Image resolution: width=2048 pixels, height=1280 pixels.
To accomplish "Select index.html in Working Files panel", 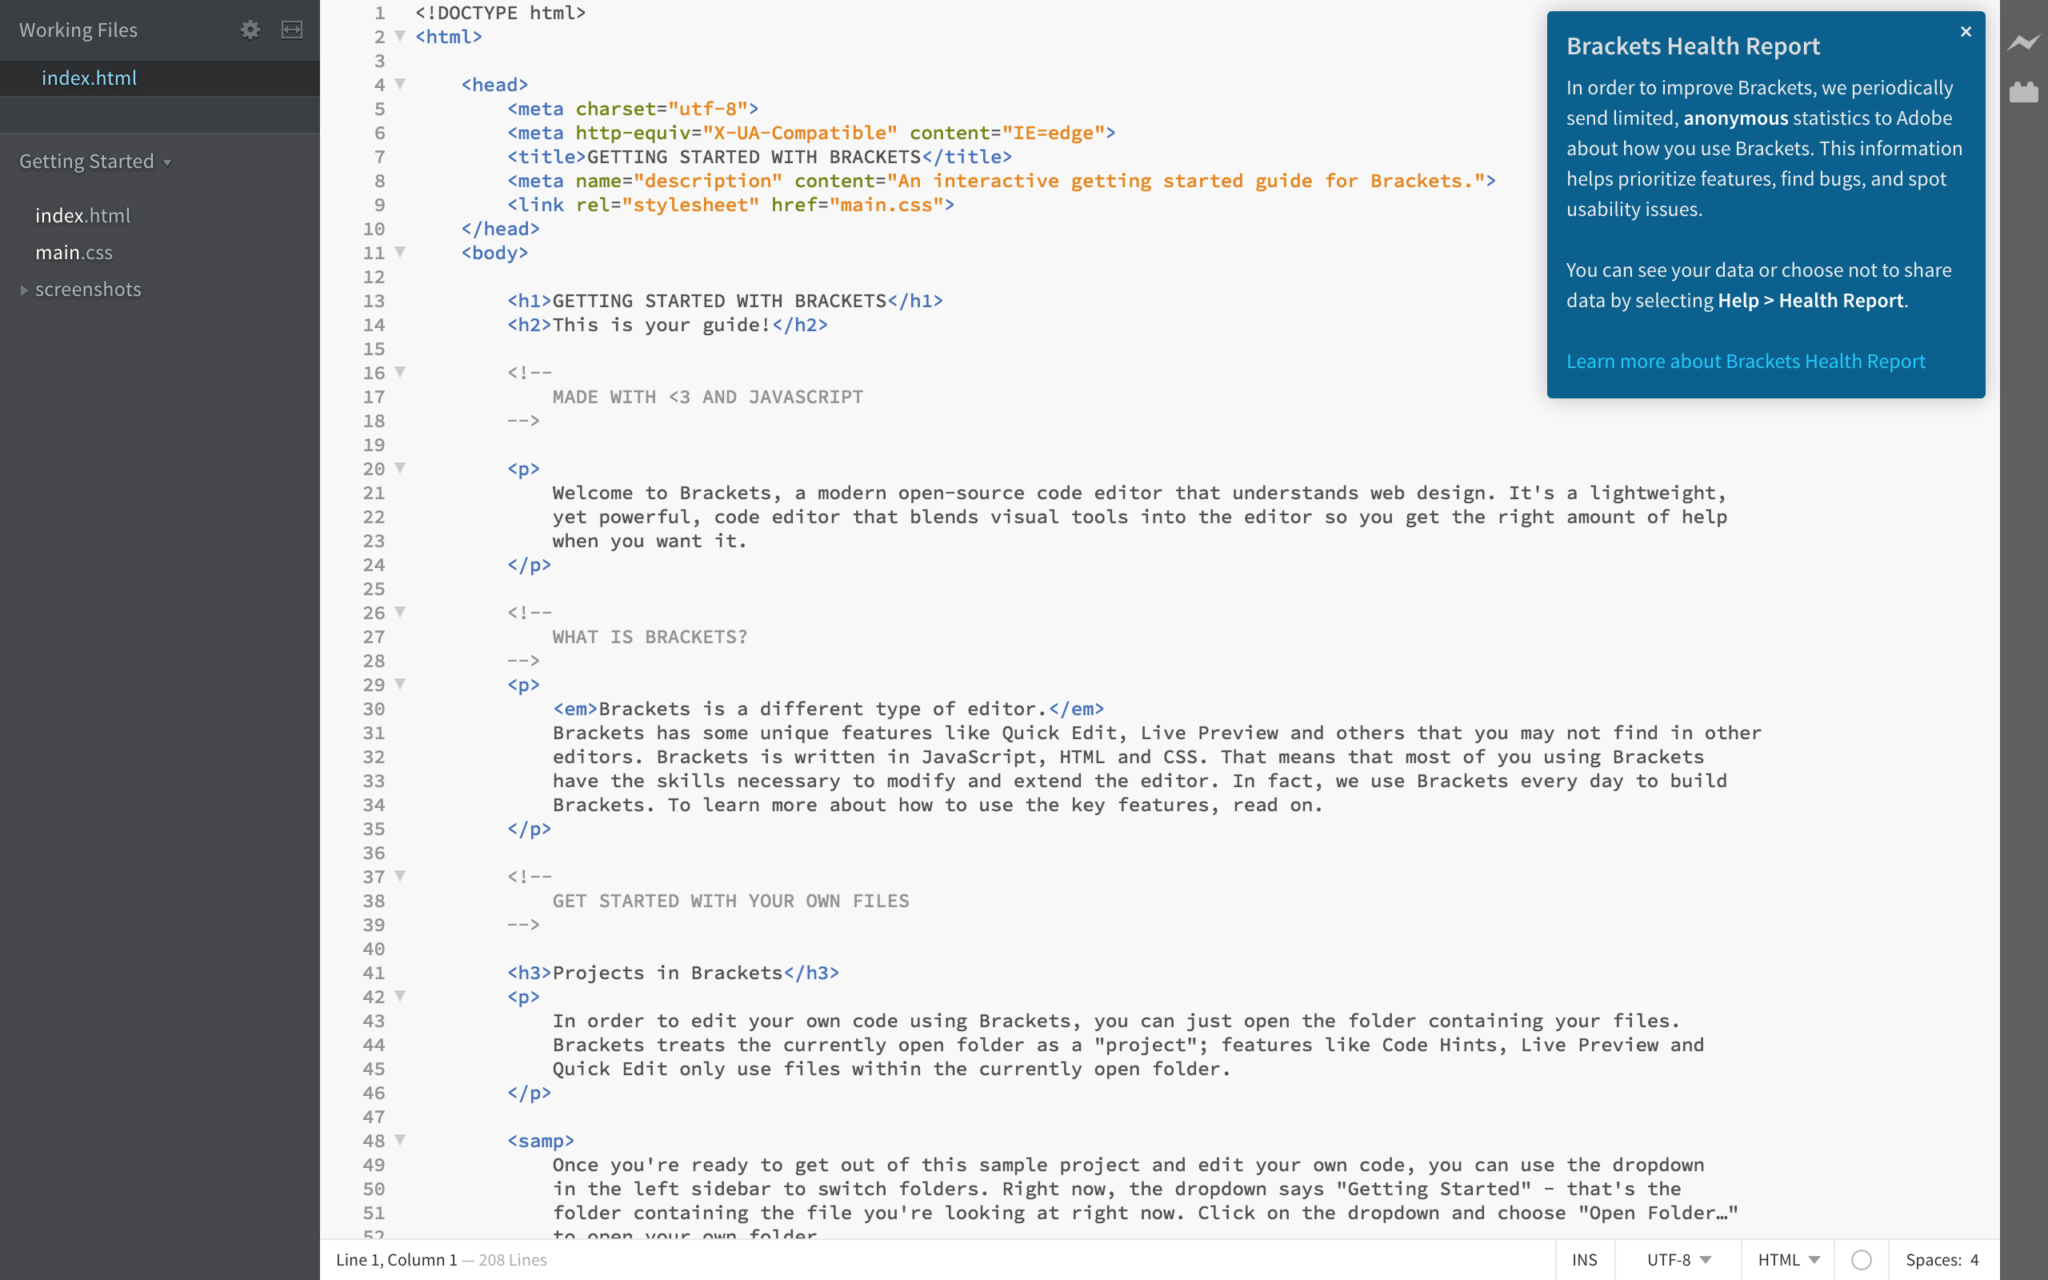I will pyautogui.click(x=87, y=77).
